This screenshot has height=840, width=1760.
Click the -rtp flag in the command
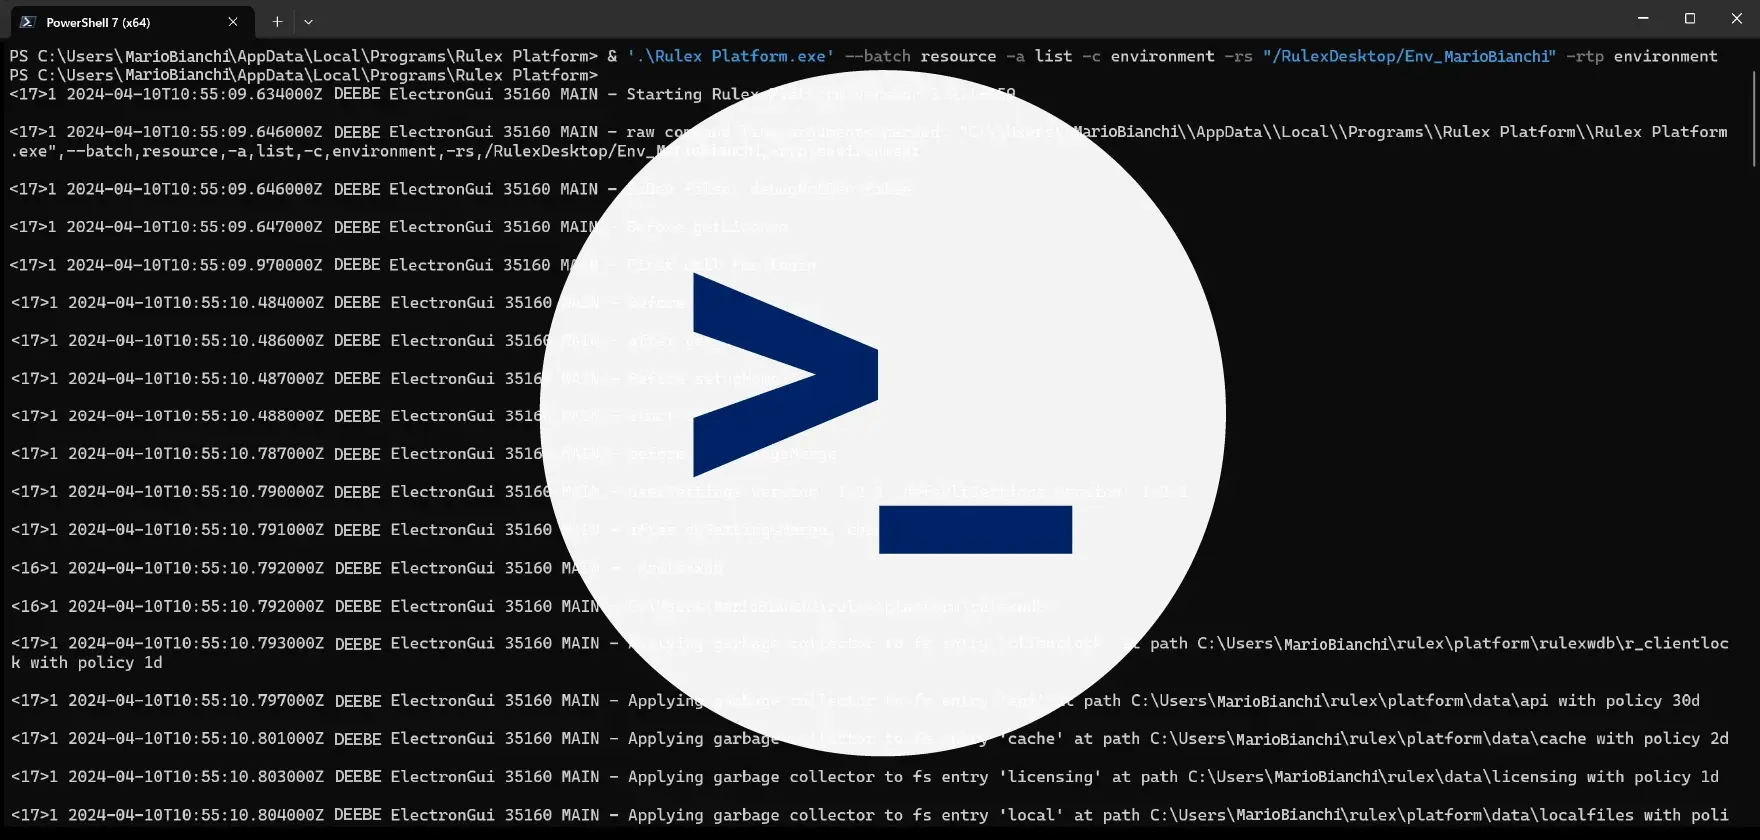[x=1585, y=56]
